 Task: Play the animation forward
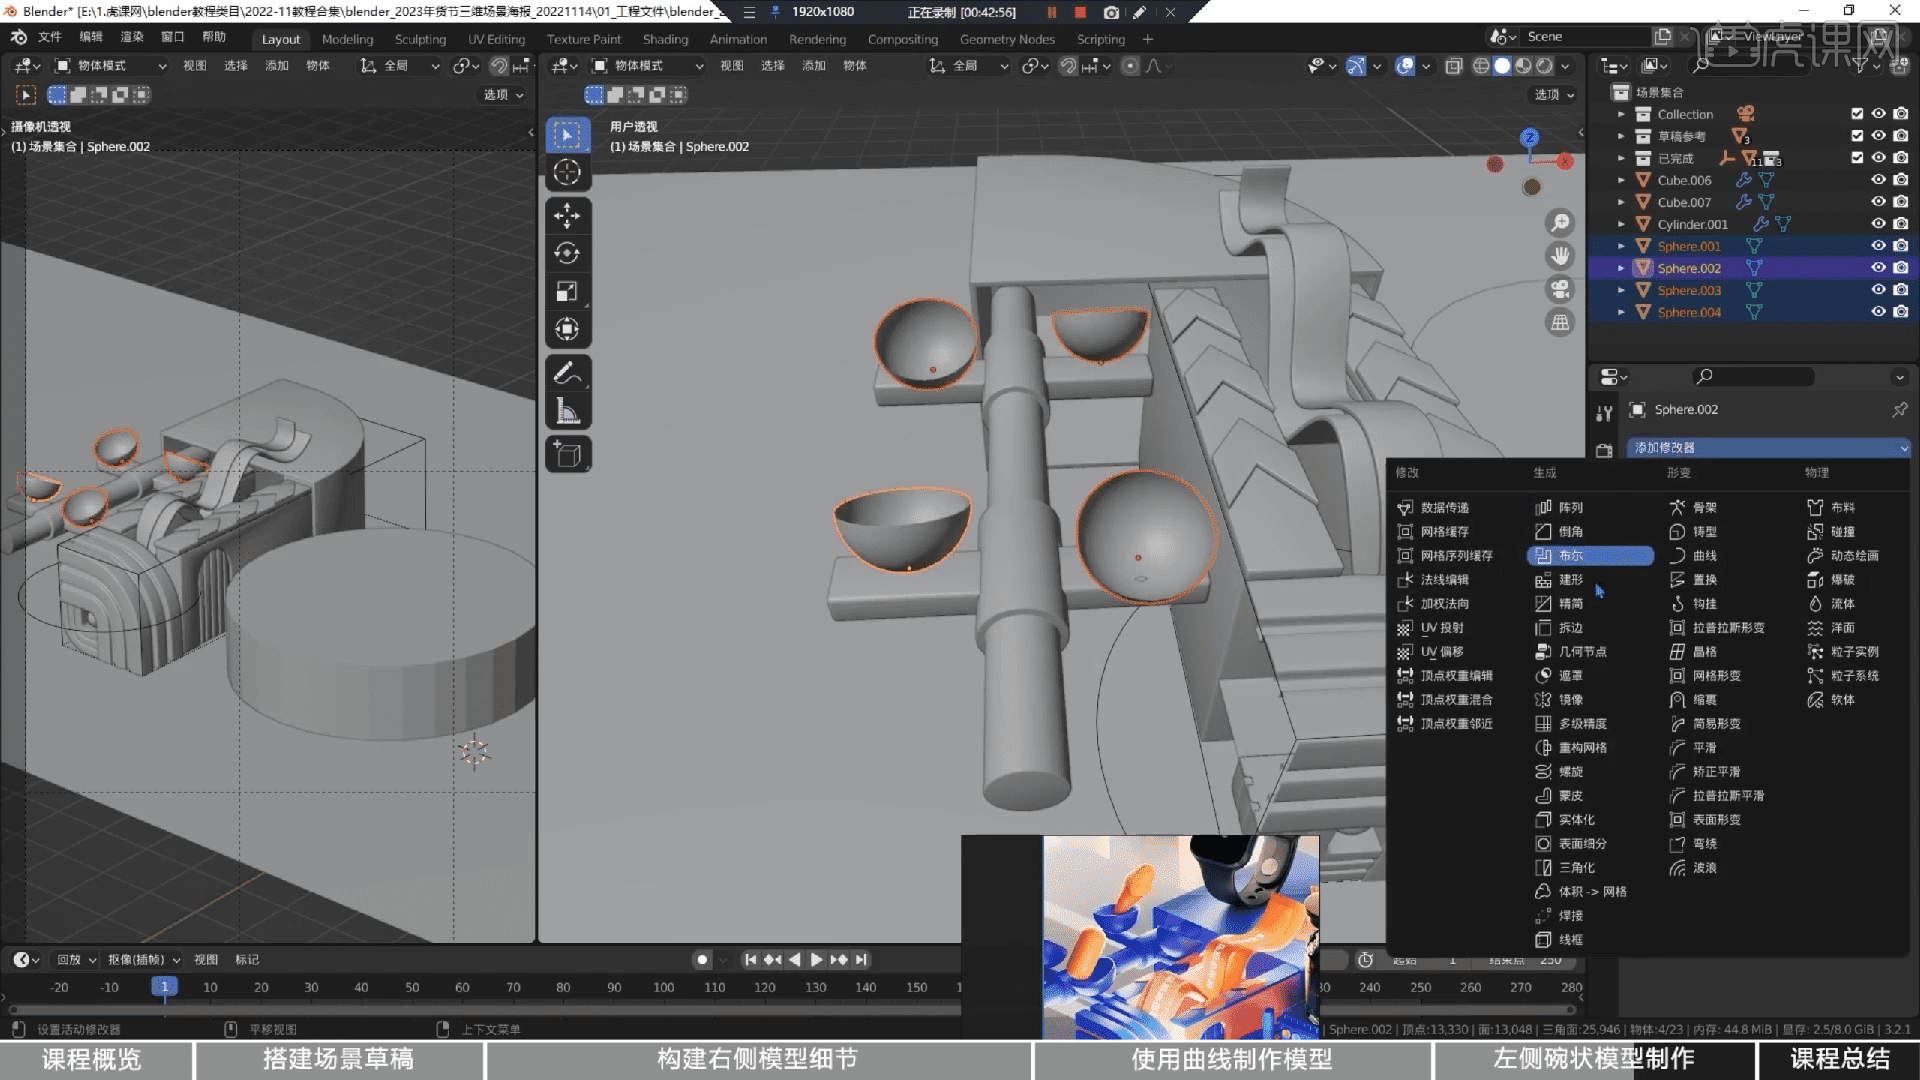[816, 960]
